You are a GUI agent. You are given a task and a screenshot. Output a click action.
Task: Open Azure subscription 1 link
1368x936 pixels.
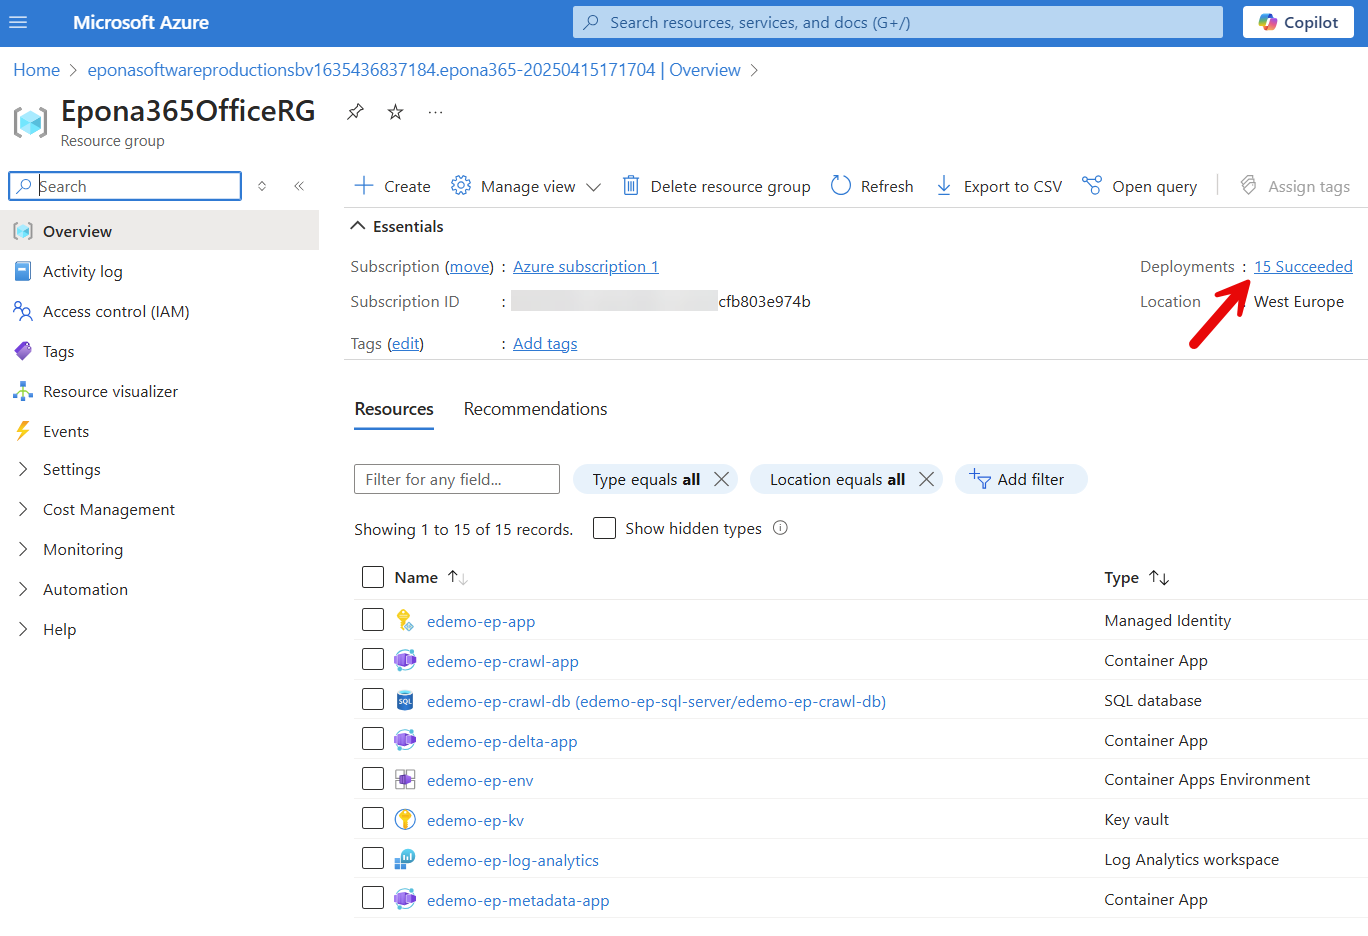click(586, 266)
